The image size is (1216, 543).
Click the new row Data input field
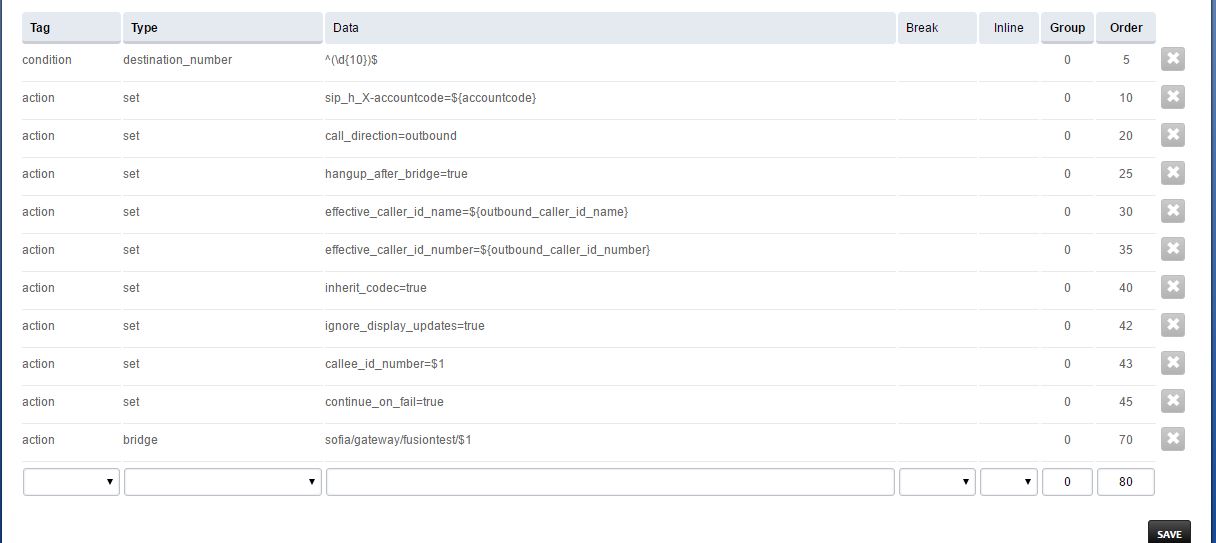point(610,482)
